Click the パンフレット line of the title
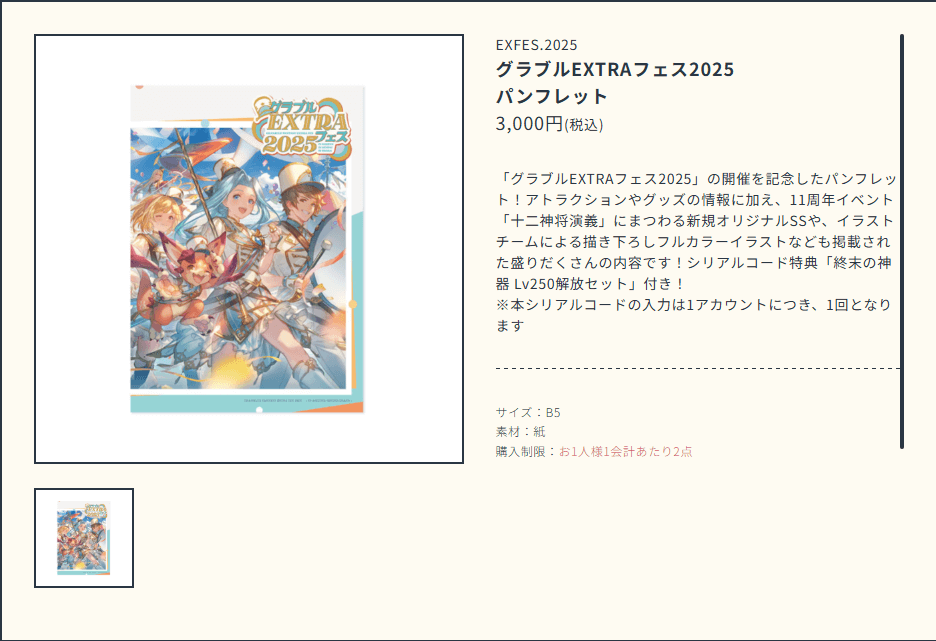The width and height of the screenshot is (936, 641). pos(552,96)
